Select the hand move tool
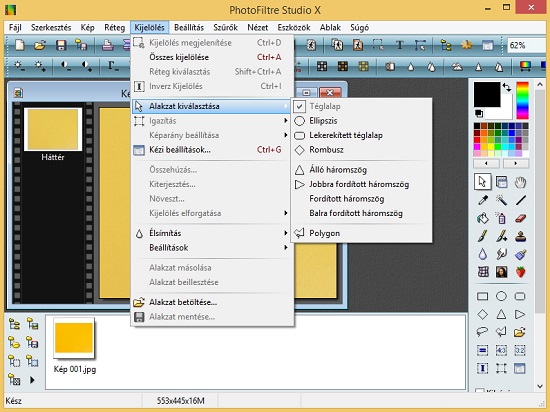Screen dimensions: 550x412 [520, 182]
